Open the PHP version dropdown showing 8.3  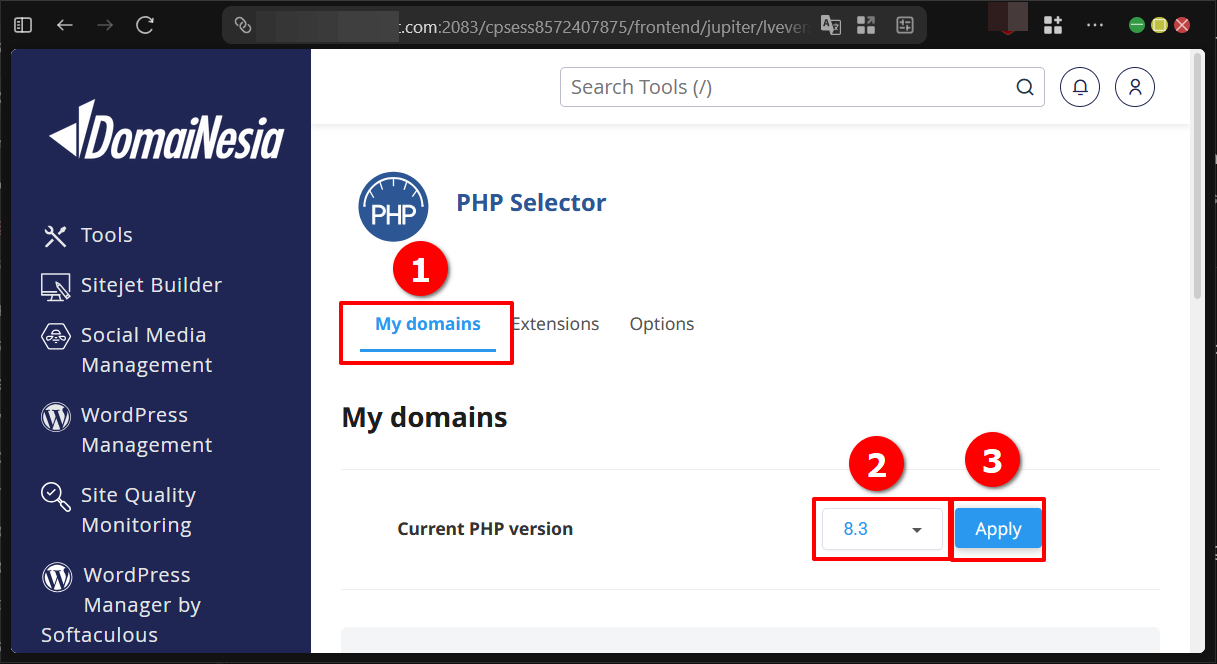coord(881,528)
